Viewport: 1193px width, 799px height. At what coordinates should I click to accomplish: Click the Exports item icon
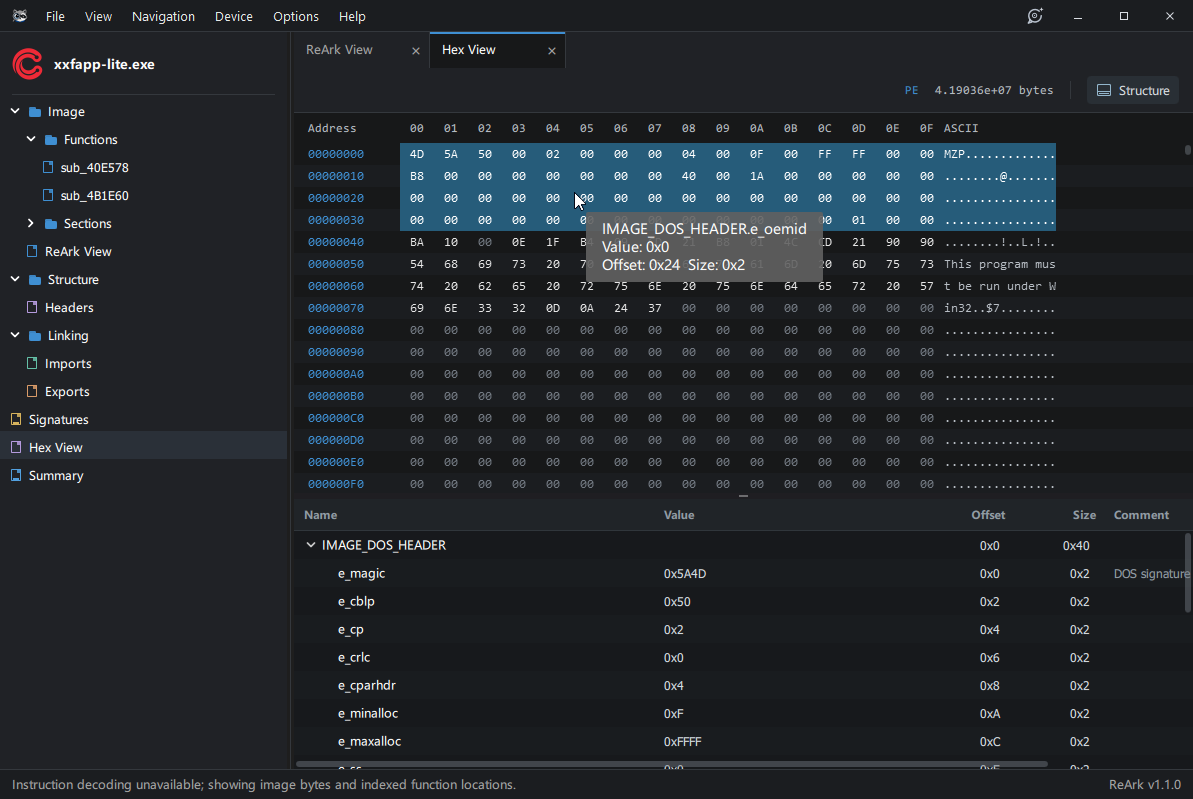pyautogui.click(x=32, y=391)
